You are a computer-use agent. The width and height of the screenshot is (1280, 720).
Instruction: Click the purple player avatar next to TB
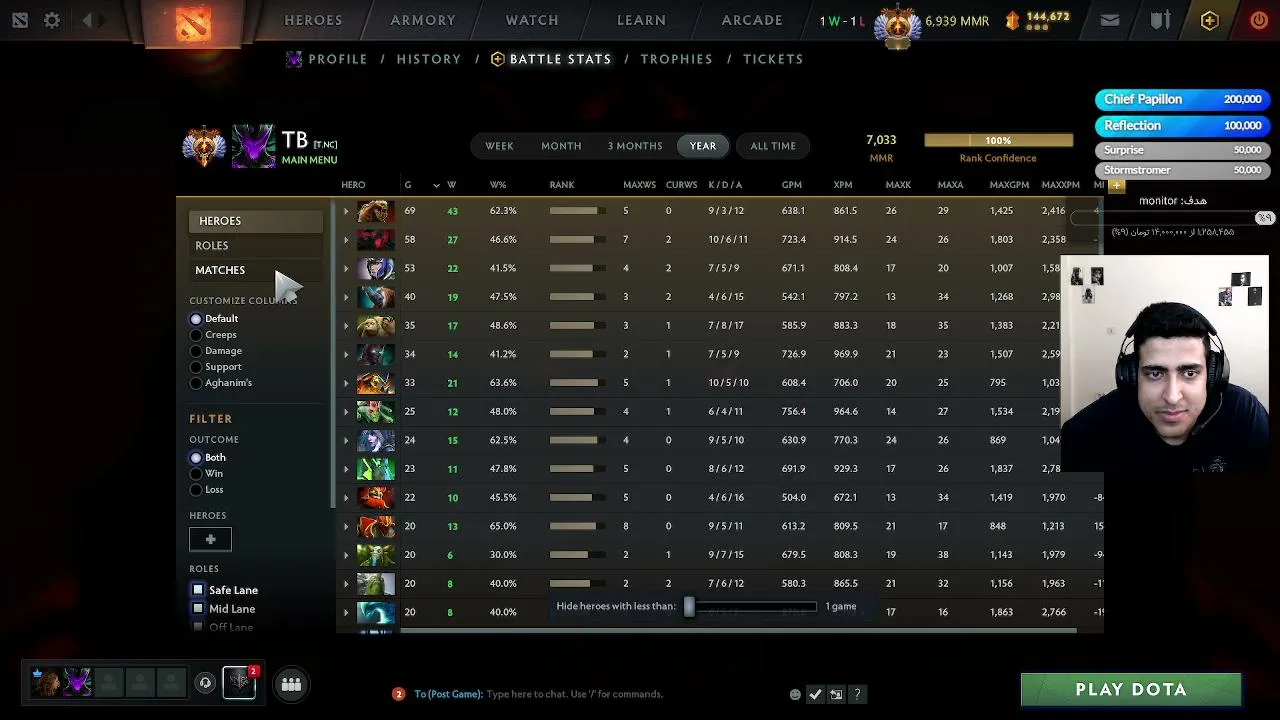[253, 146]
